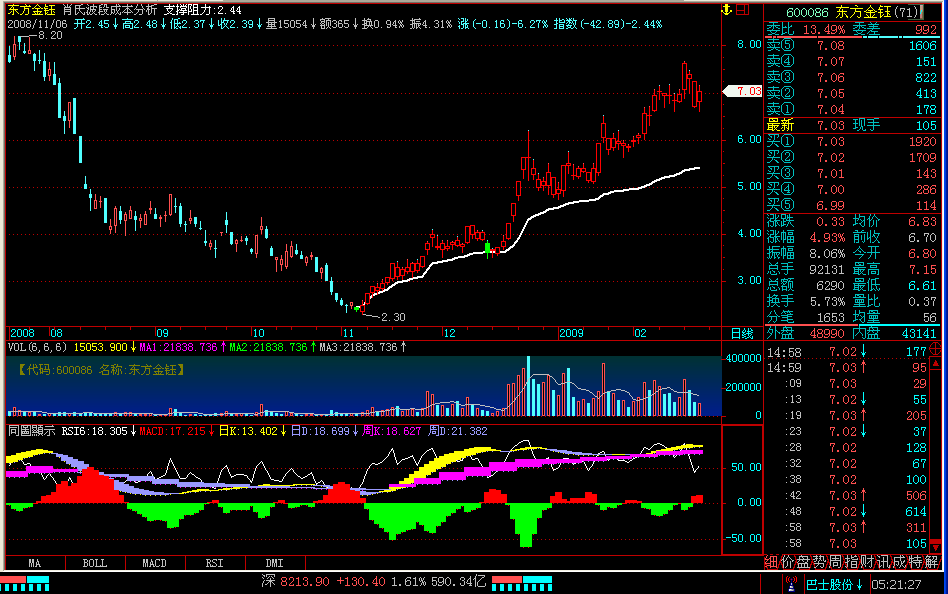Click the 巴士股份 ticker in the status bar
This screenshot has height=594, width=948.
(x=834, y=584)
